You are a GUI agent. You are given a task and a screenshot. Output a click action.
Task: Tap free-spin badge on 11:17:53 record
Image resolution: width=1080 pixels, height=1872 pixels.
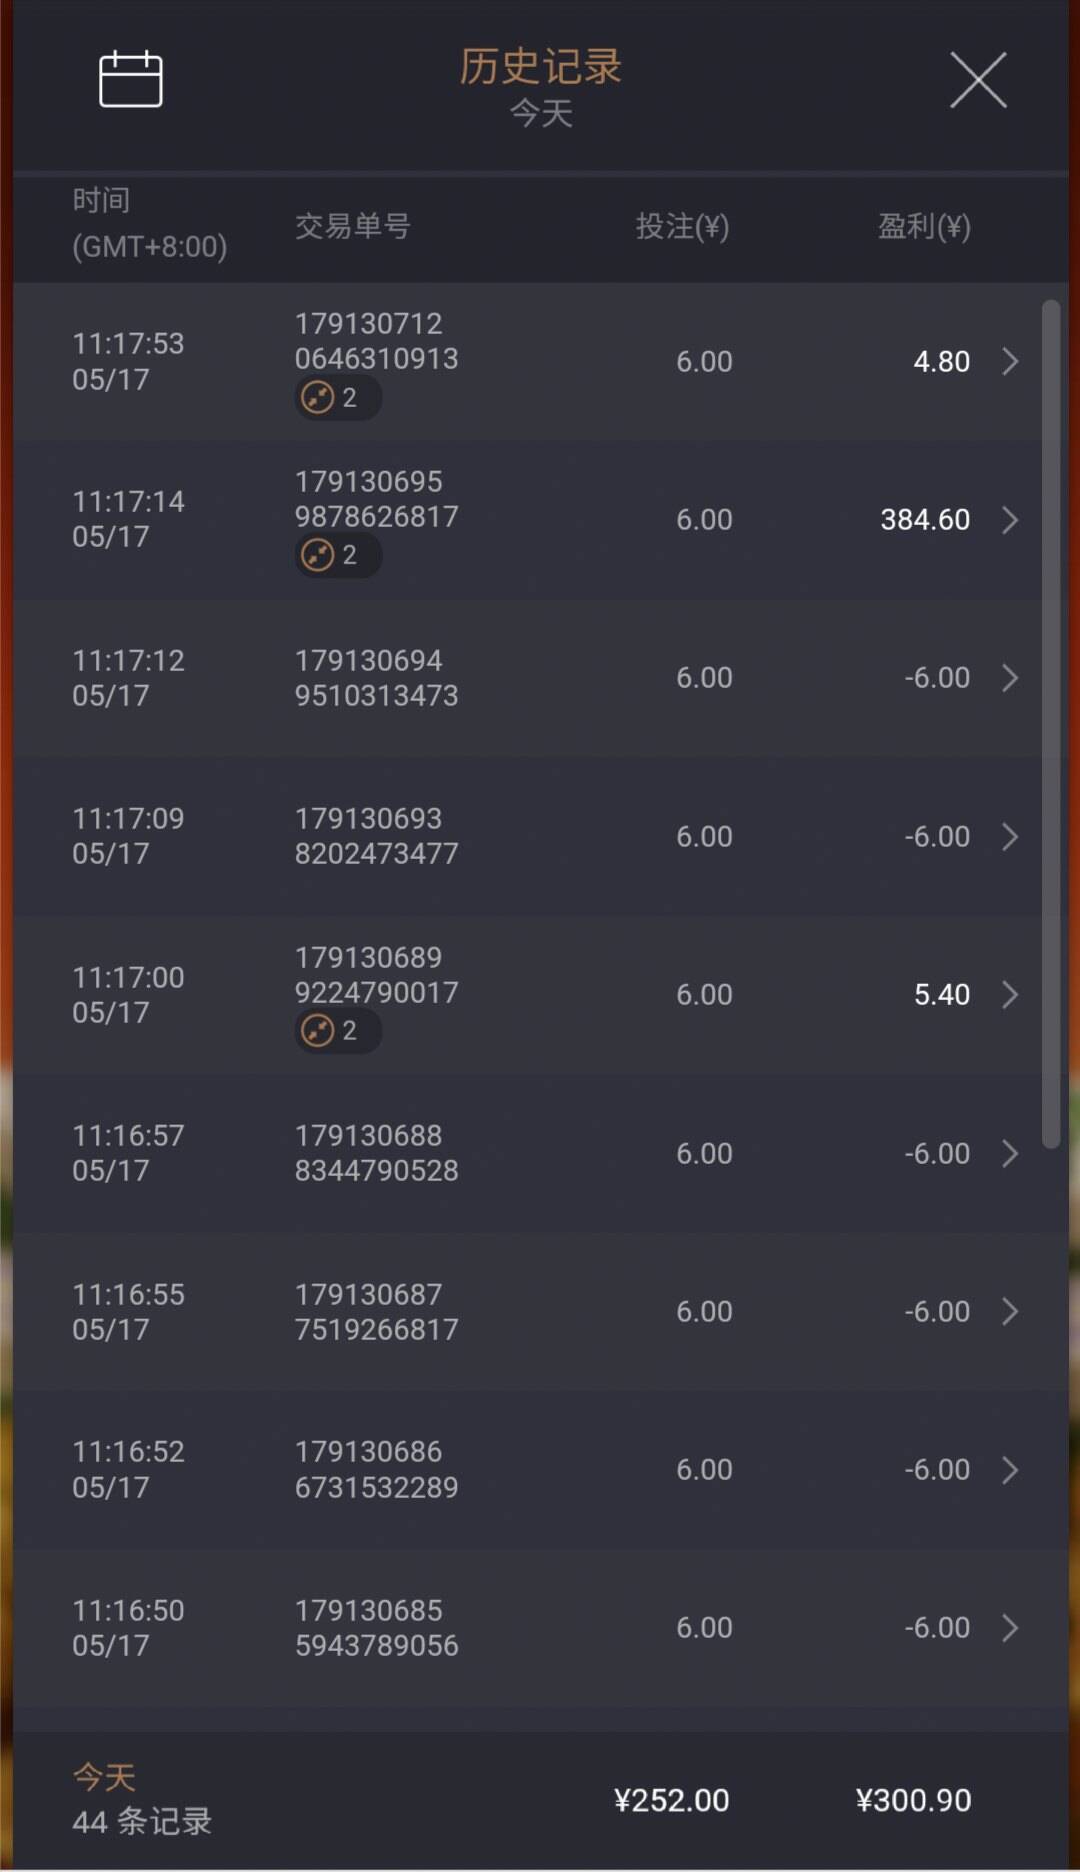click(337, 398)
